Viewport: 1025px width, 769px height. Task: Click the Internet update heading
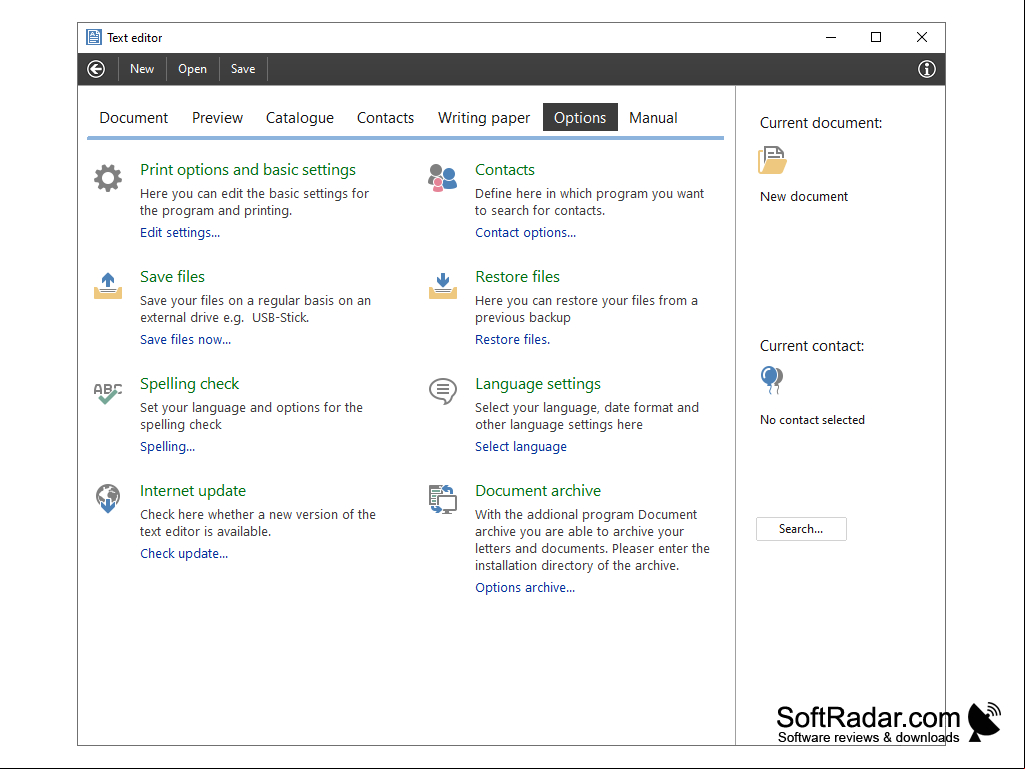(x=193, y=491)
